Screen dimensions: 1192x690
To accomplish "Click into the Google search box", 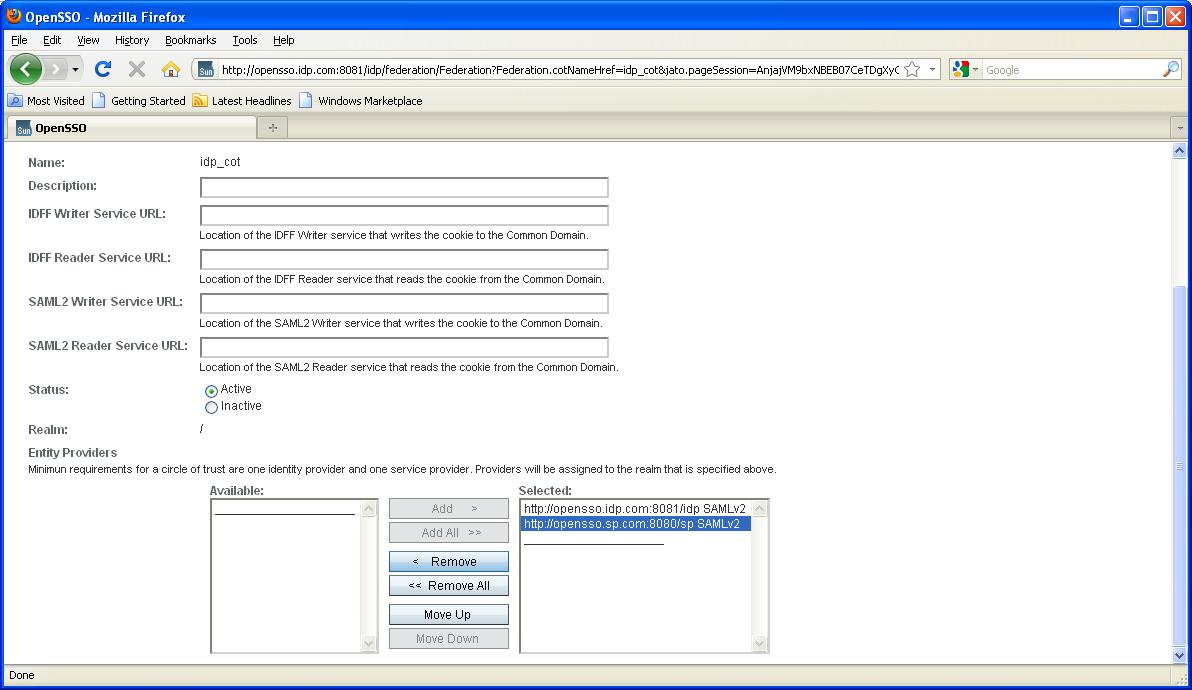I will [x=1072, y=70].
